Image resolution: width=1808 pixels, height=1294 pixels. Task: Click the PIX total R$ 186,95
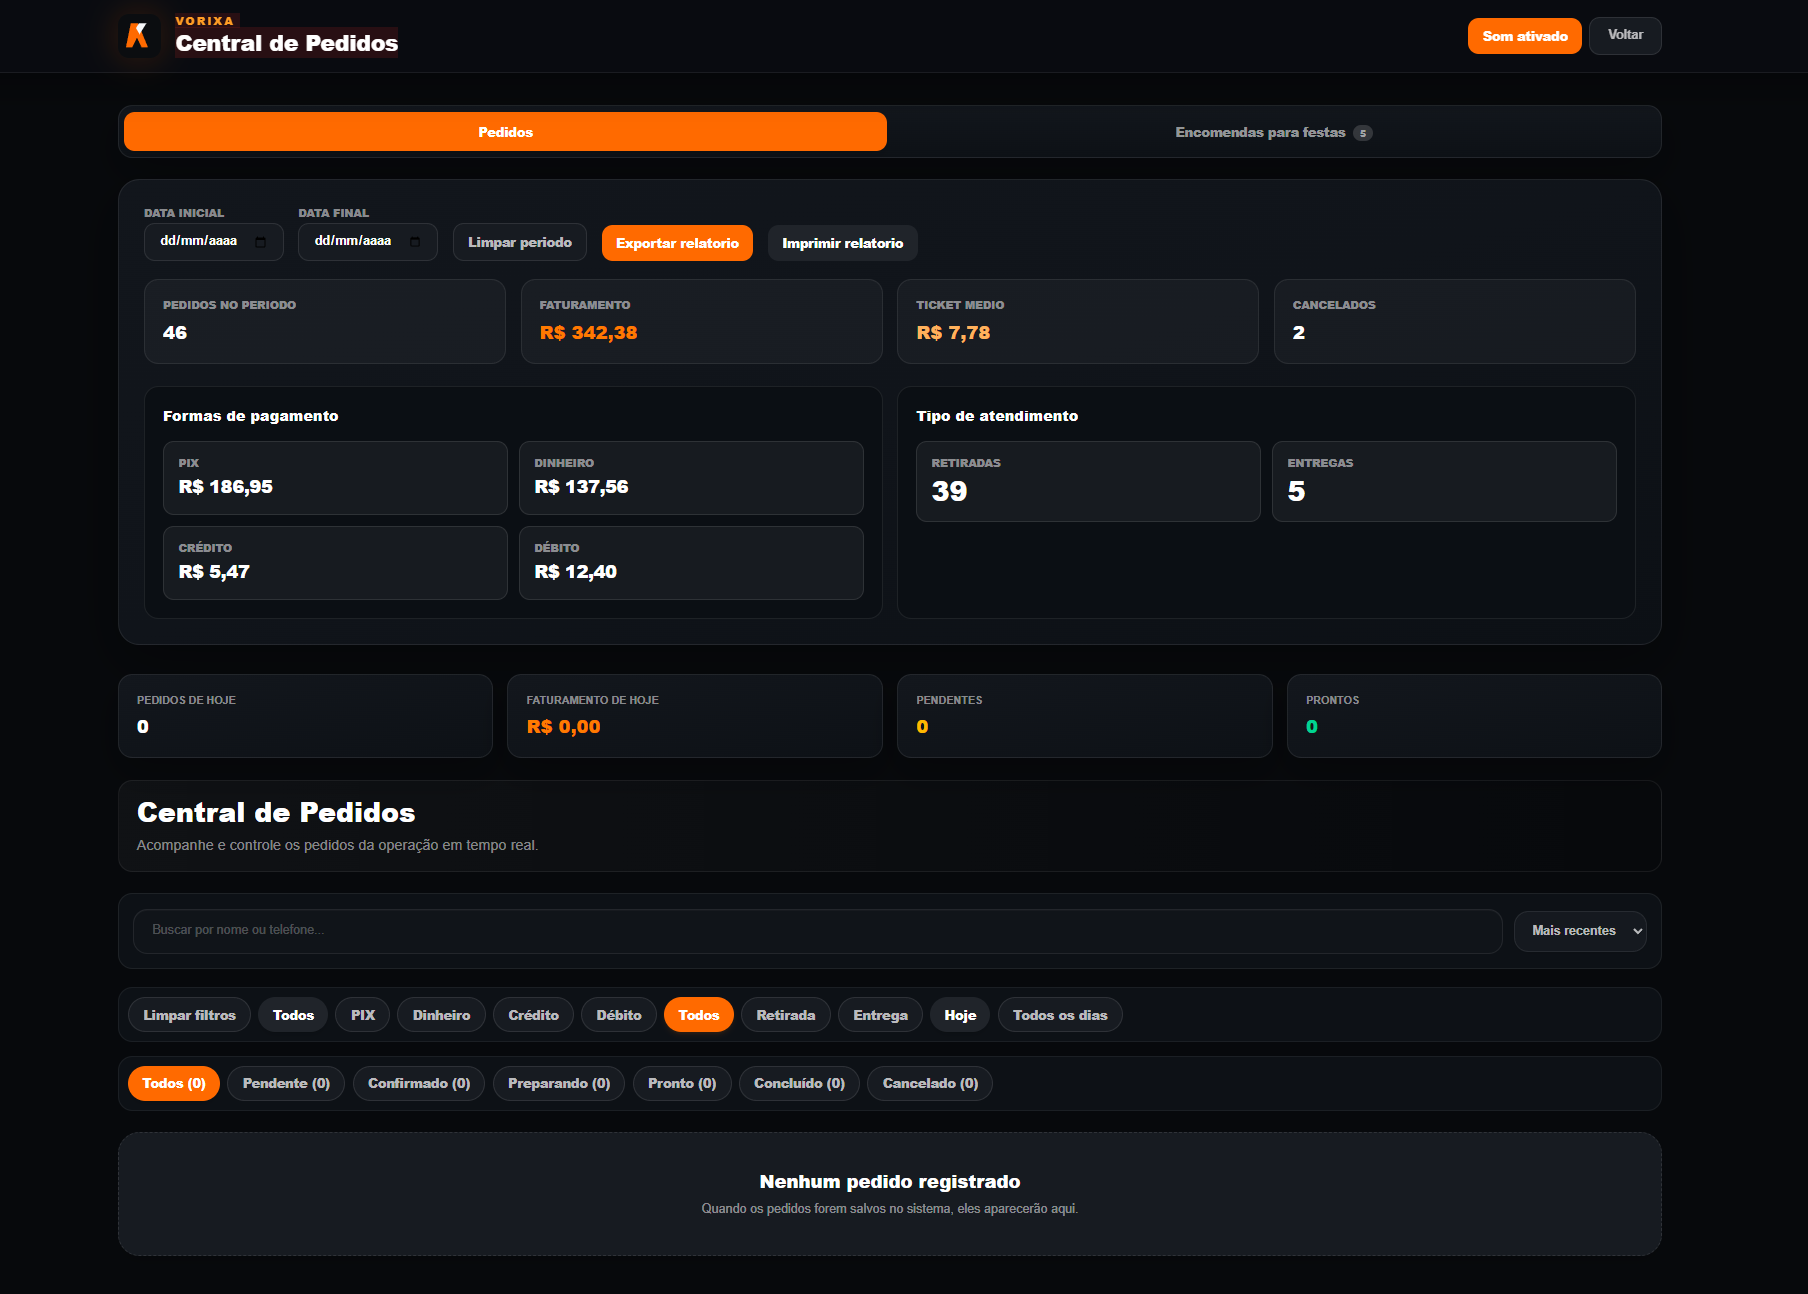pyautogui.click(x=225, y=487)
